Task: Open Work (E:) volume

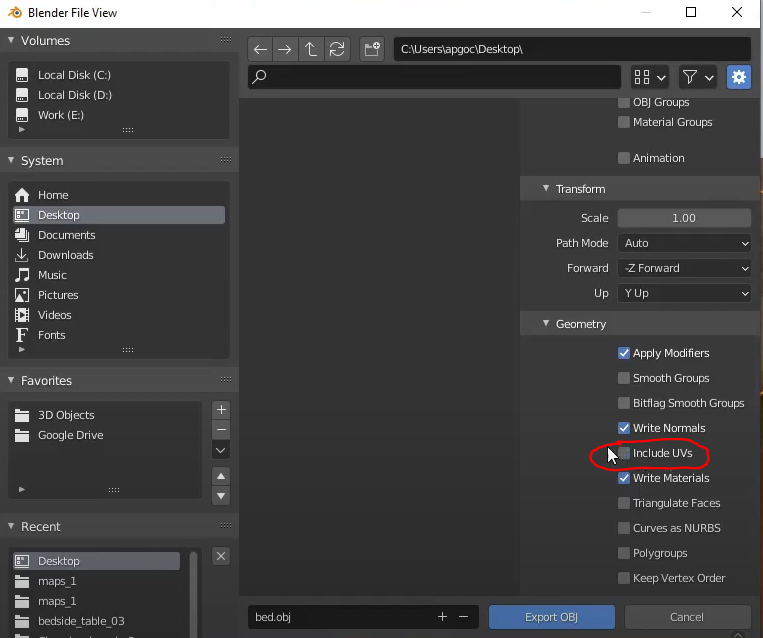Action: coord(119,115)
